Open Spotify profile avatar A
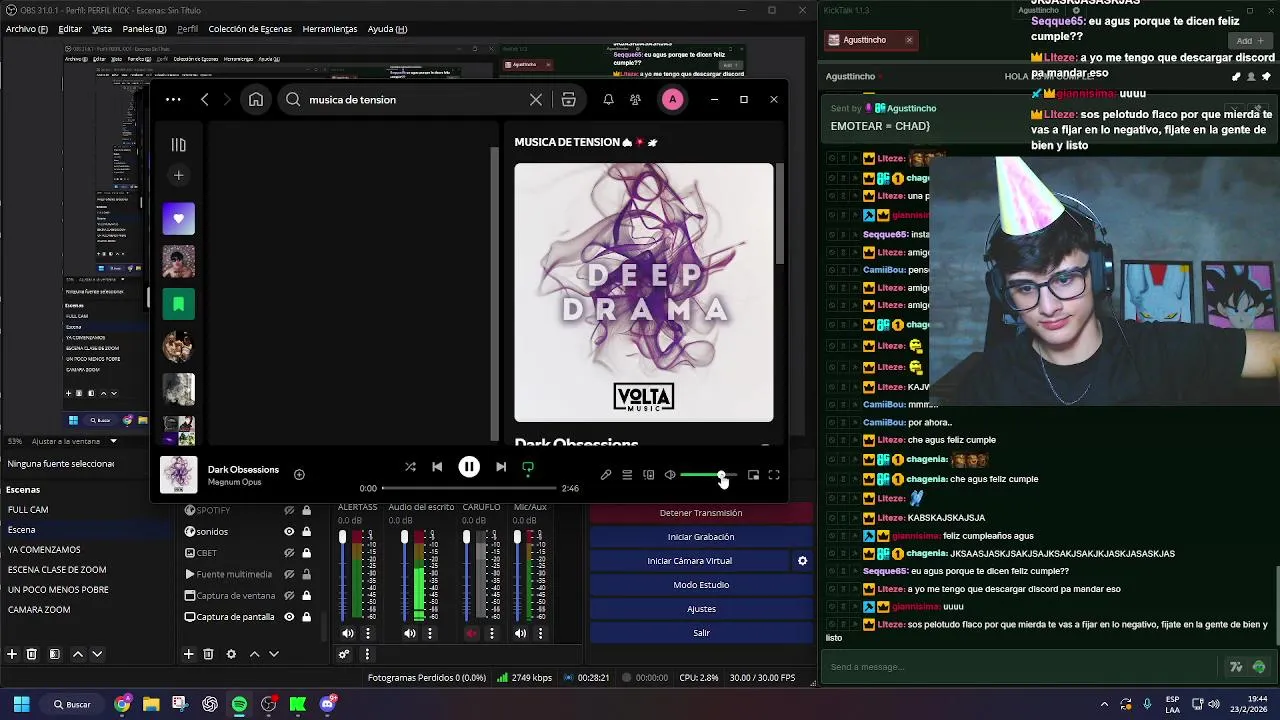Viewport: 1280px width, 720px height. click(x=673, y=100)
